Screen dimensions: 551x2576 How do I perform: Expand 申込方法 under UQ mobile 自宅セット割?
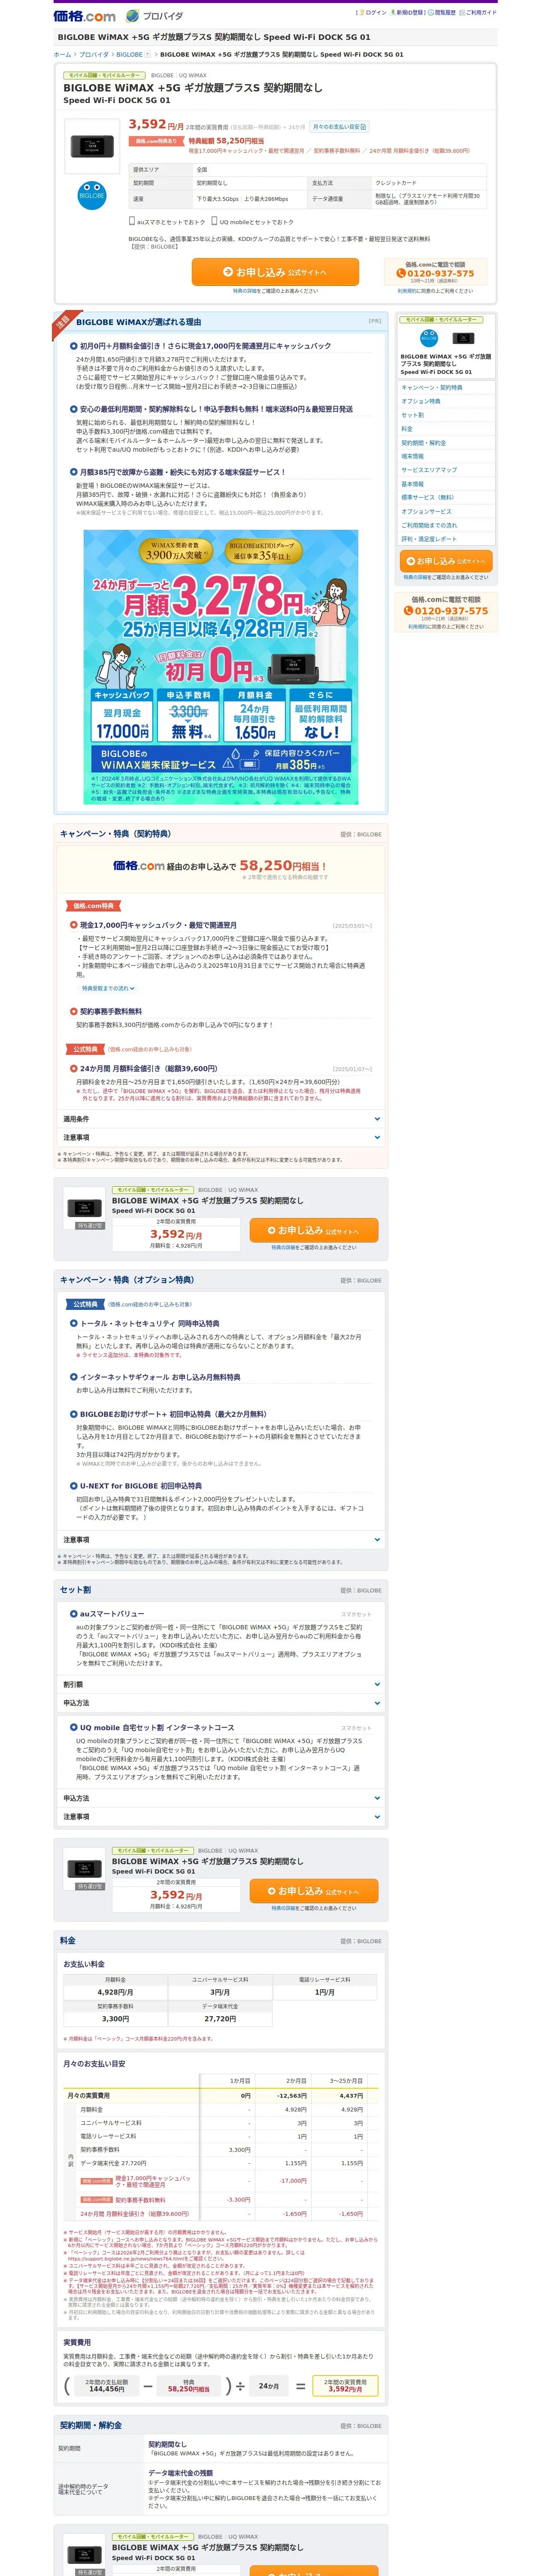pyautogui.click(x=221, y=1798)
